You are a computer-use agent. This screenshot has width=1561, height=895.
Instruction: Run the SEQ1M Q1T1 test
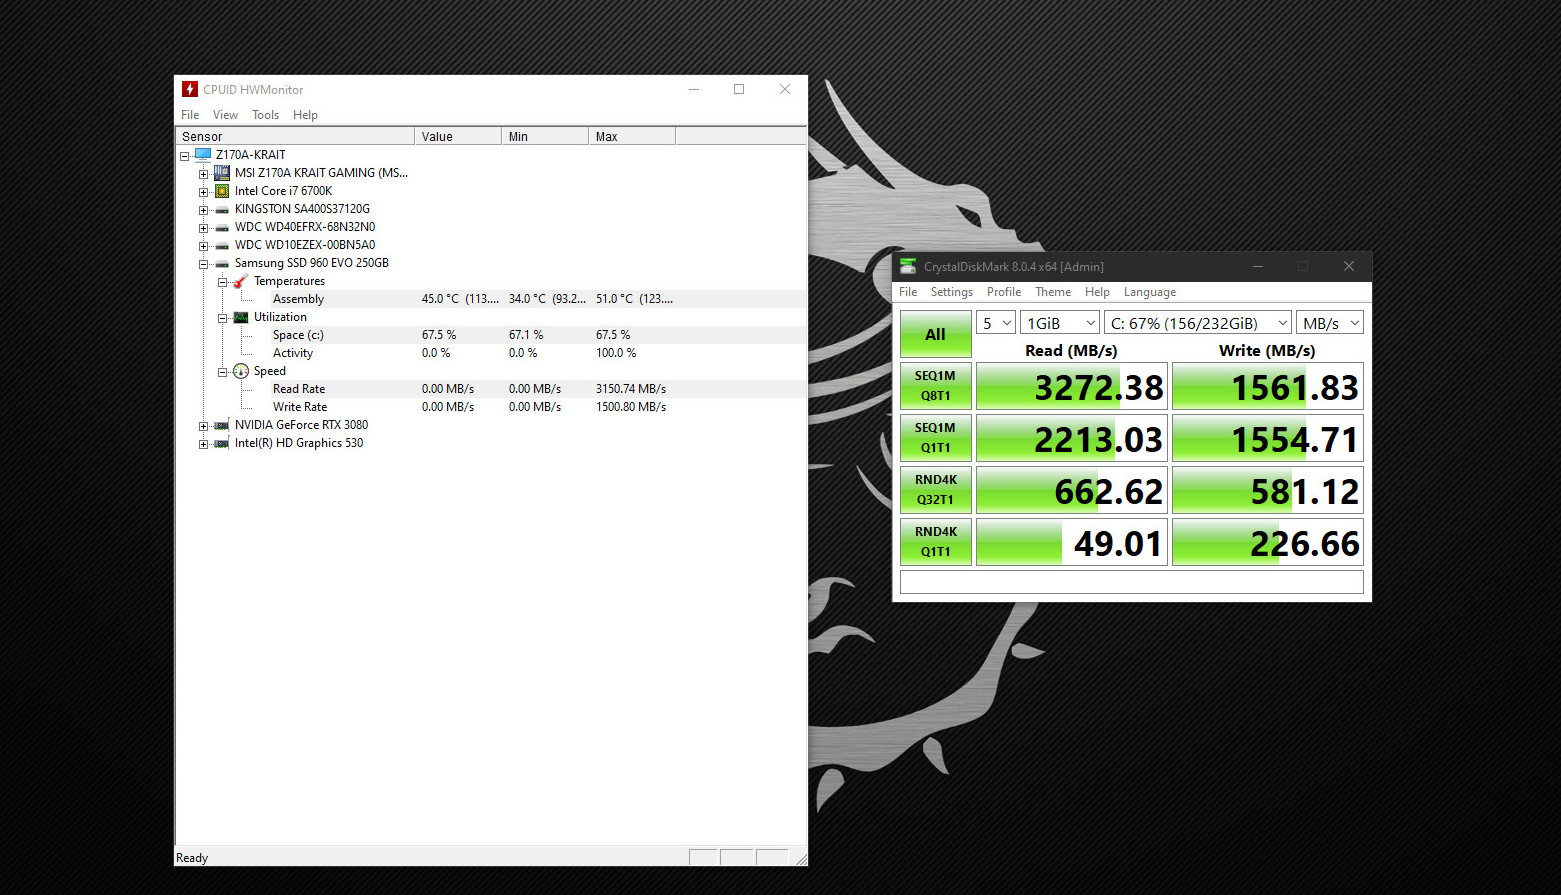tap(936, 438)
